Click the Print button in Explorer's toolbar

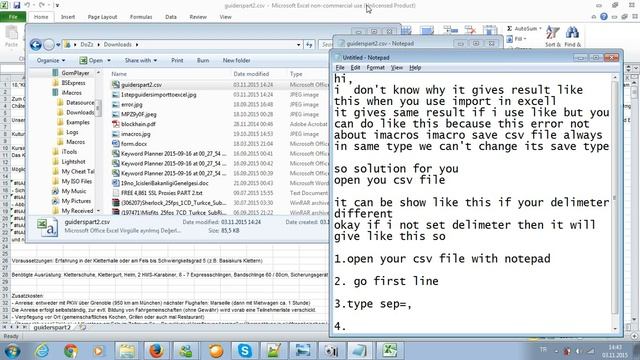click(x=177, y=60)
